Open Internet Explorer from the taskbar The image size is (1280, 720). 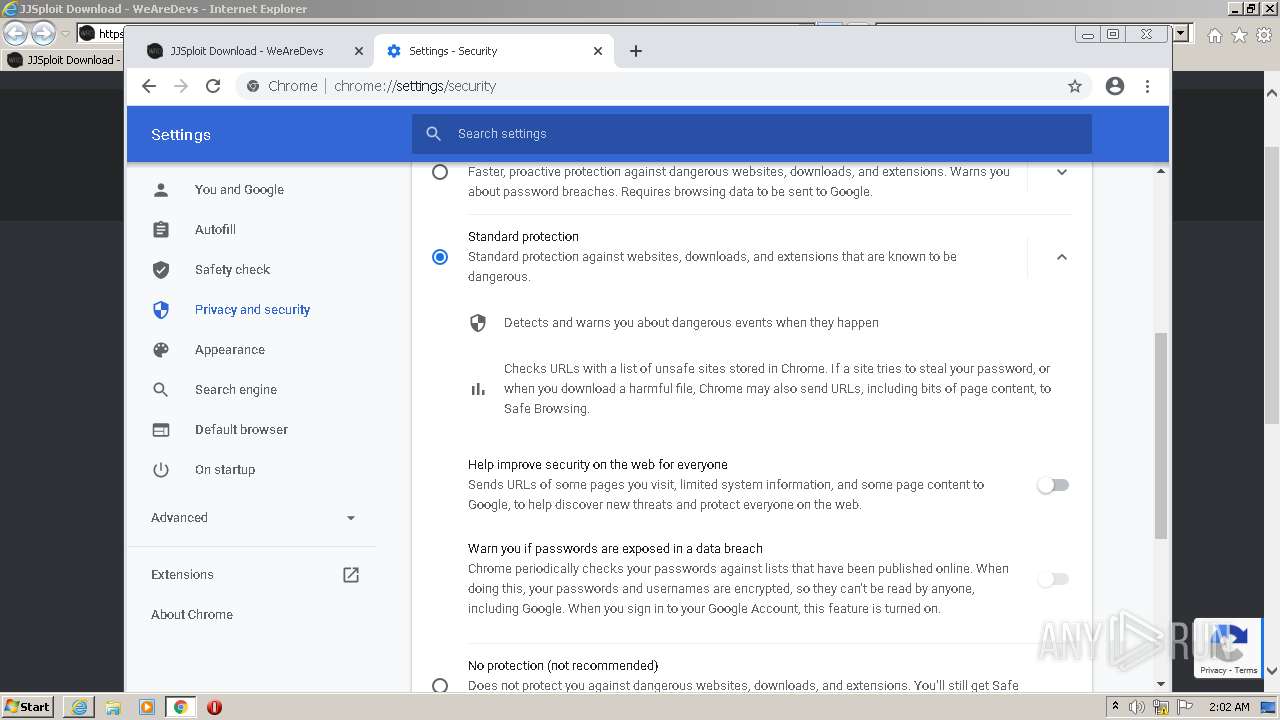80,707
